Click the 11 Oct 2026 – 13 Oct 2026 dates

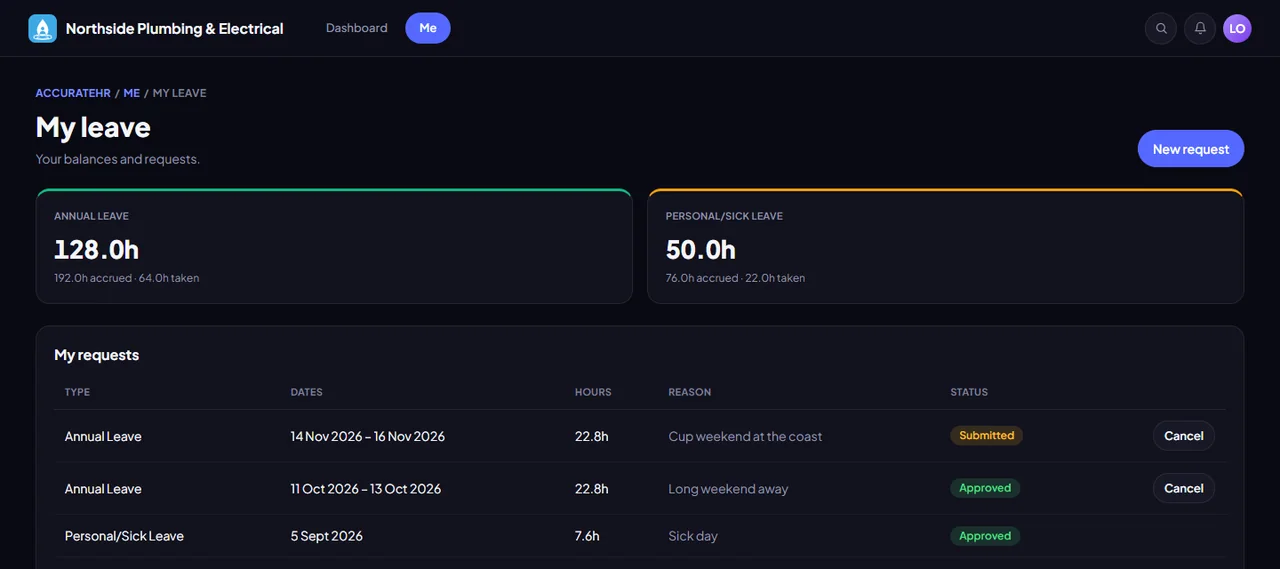[x=366, y=489]
